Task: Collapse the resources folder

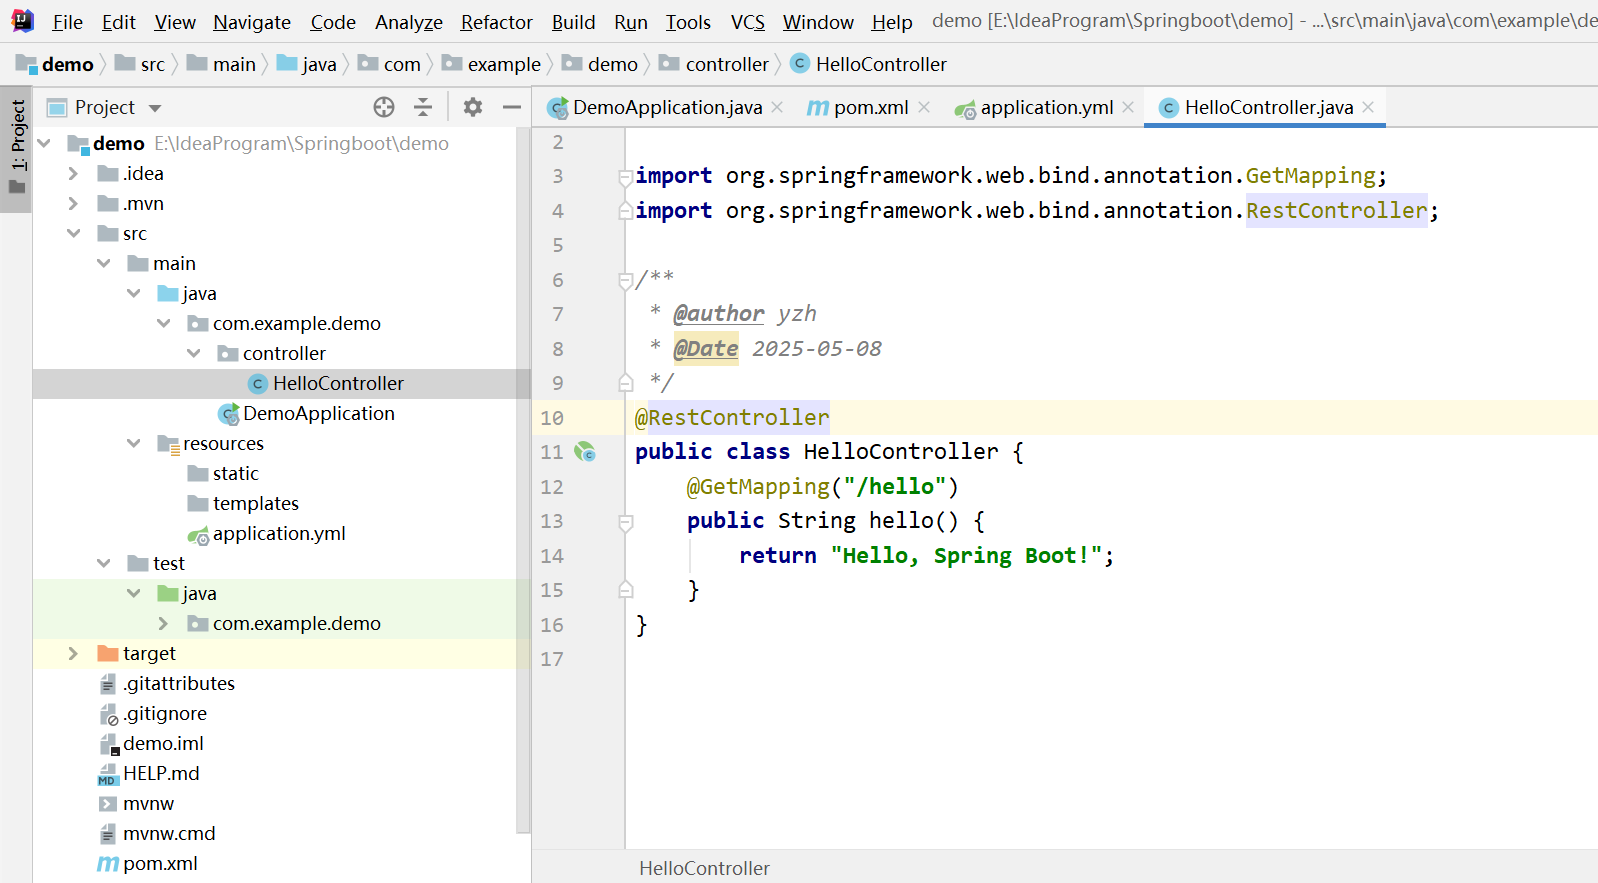Action: point(134,443)
